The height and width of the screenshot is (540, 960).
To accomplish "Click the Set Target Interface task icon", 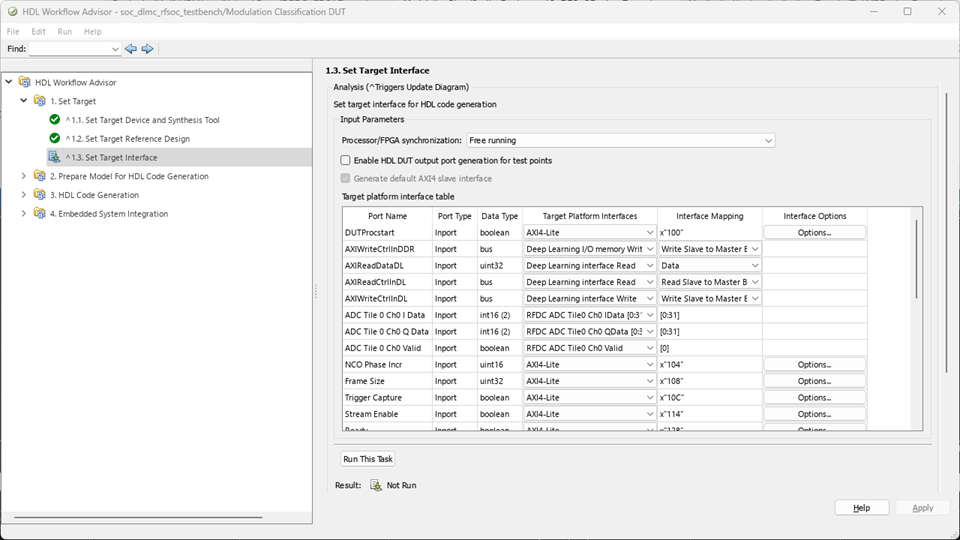I will point(55,157).
